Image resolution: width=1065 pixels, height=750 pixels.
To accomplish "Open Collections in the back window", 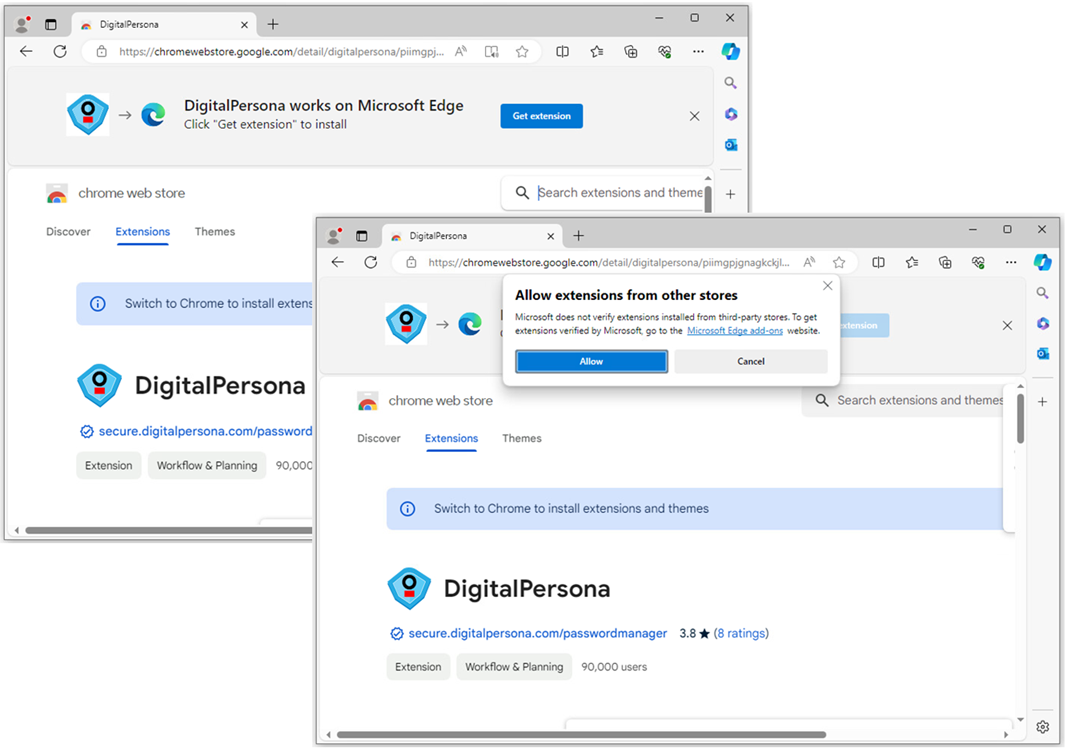I will [631, 51].
